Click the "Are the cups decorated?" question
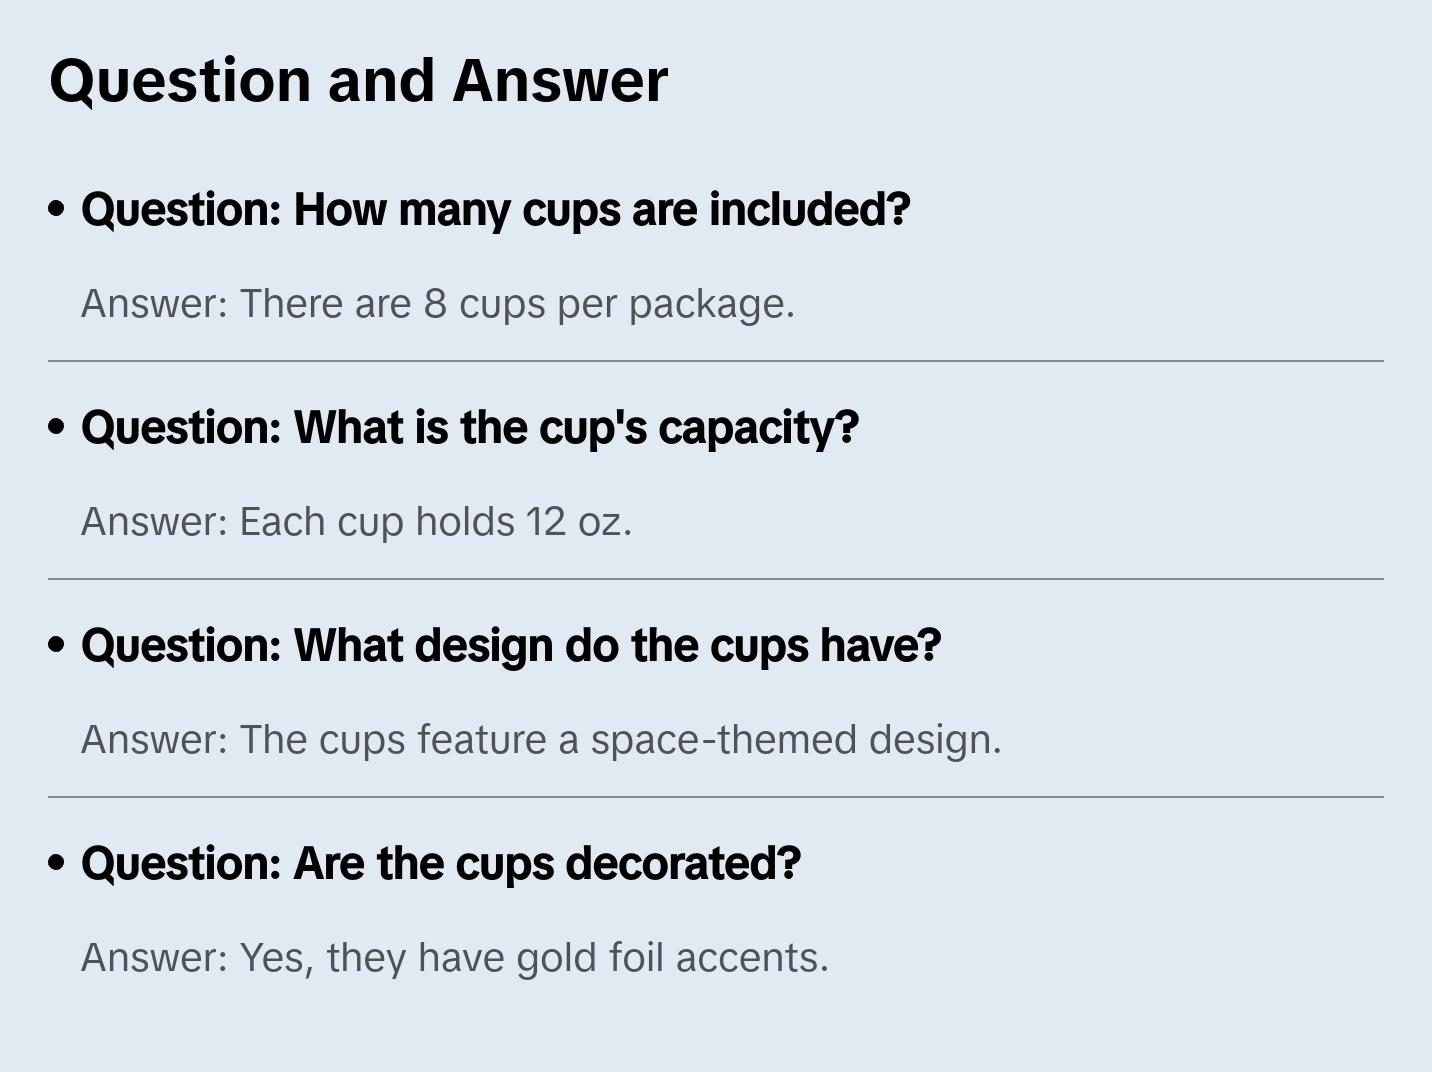The height and width of the screenshot is (1072, 1432). (441, 864)
